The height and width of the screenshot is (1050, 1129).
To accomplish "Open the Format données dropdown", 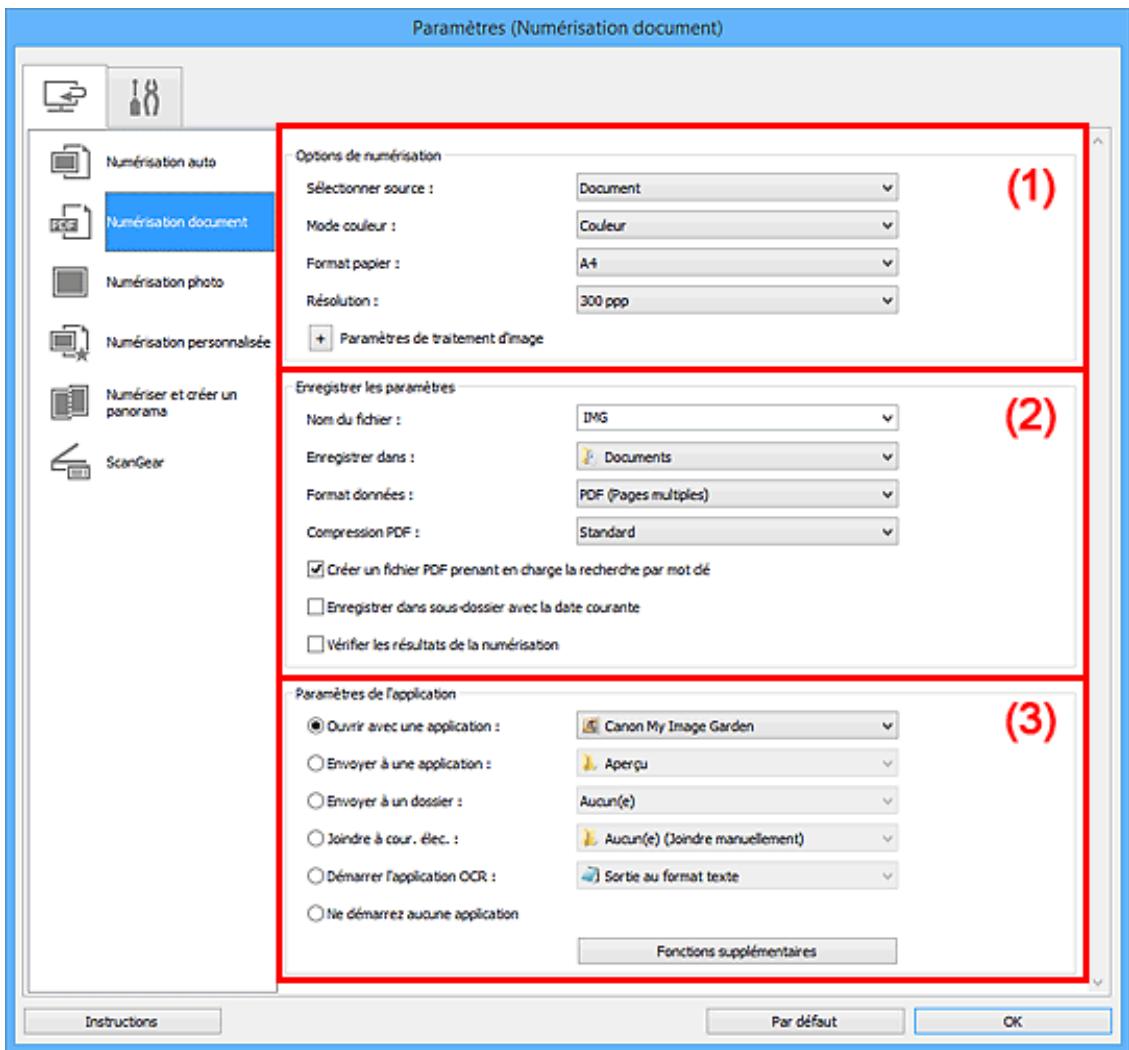I will pos(737,495).
